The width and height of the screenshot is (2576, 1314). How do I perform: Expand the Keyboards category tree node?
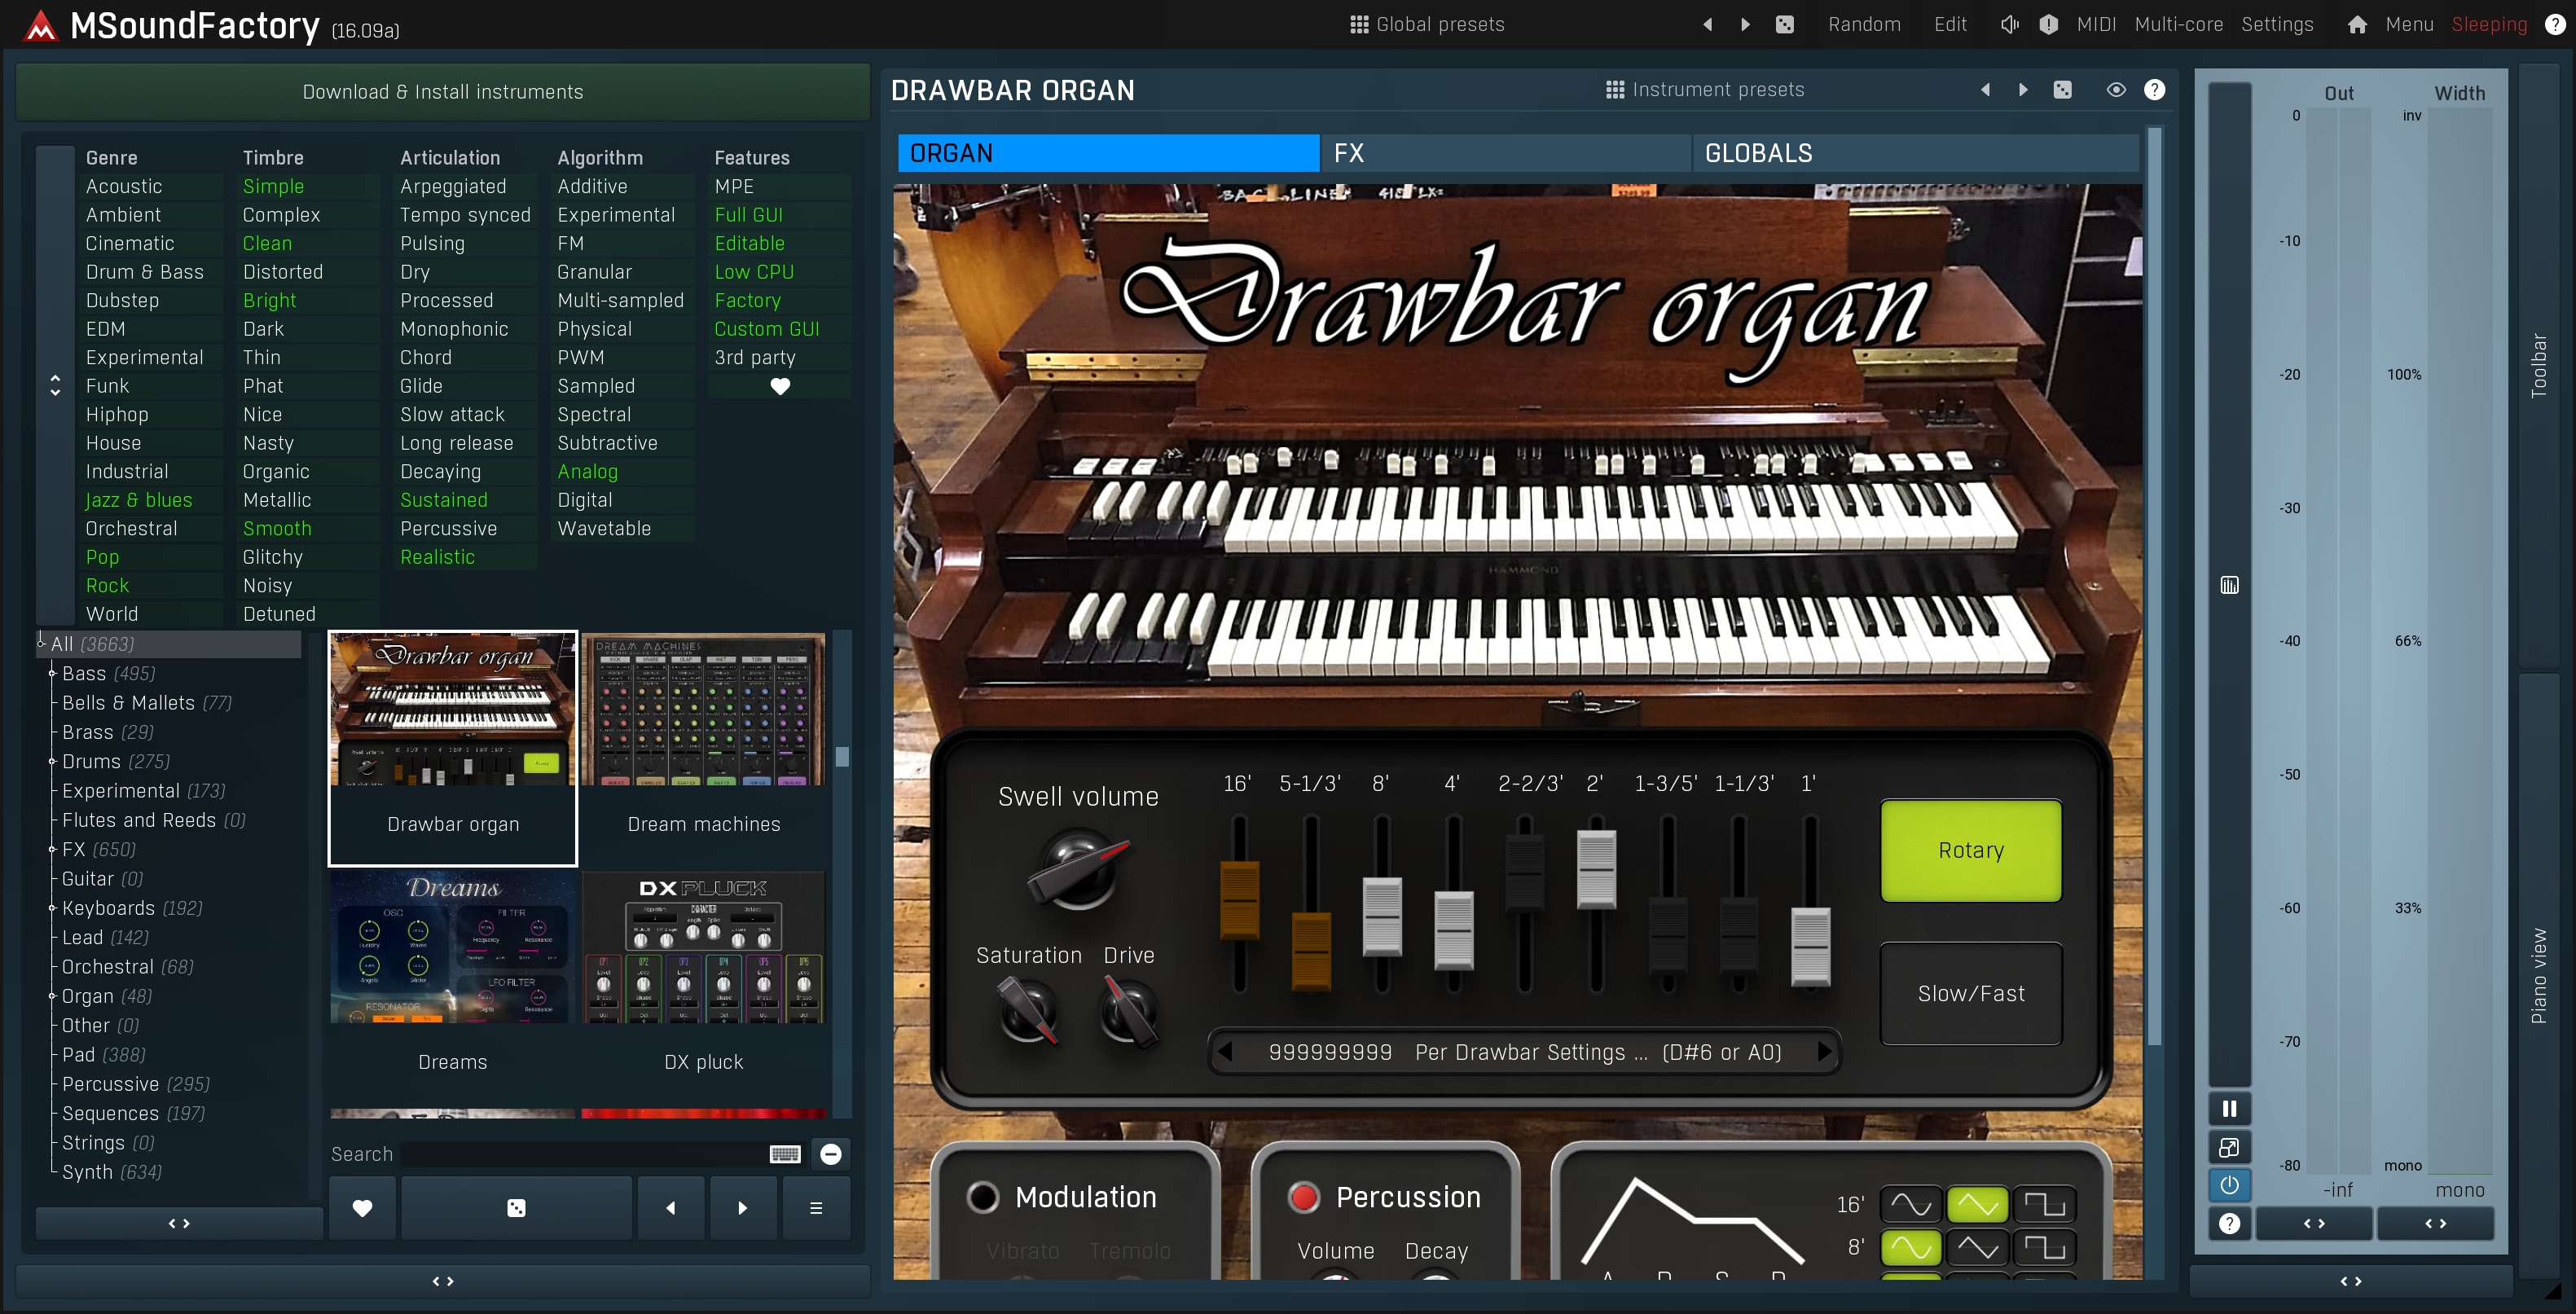coord(51,908)
